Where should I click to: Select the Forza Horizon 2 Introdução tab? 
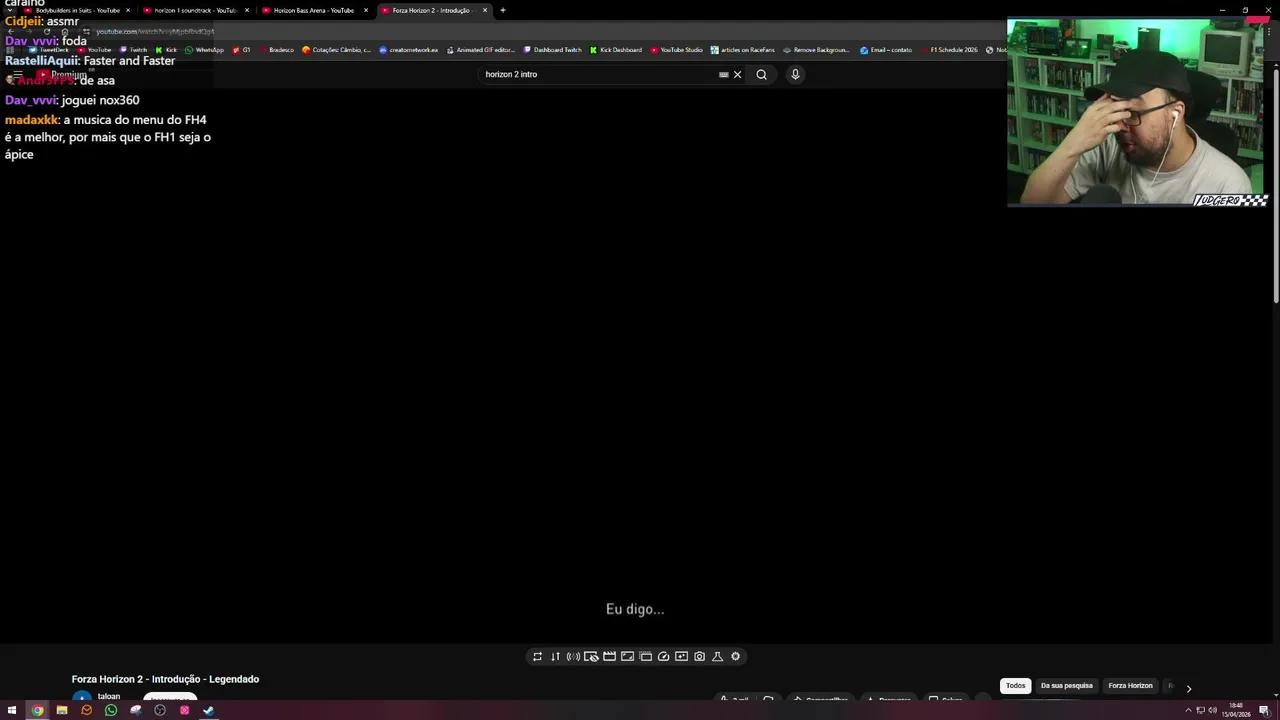[x=432, y=10]
